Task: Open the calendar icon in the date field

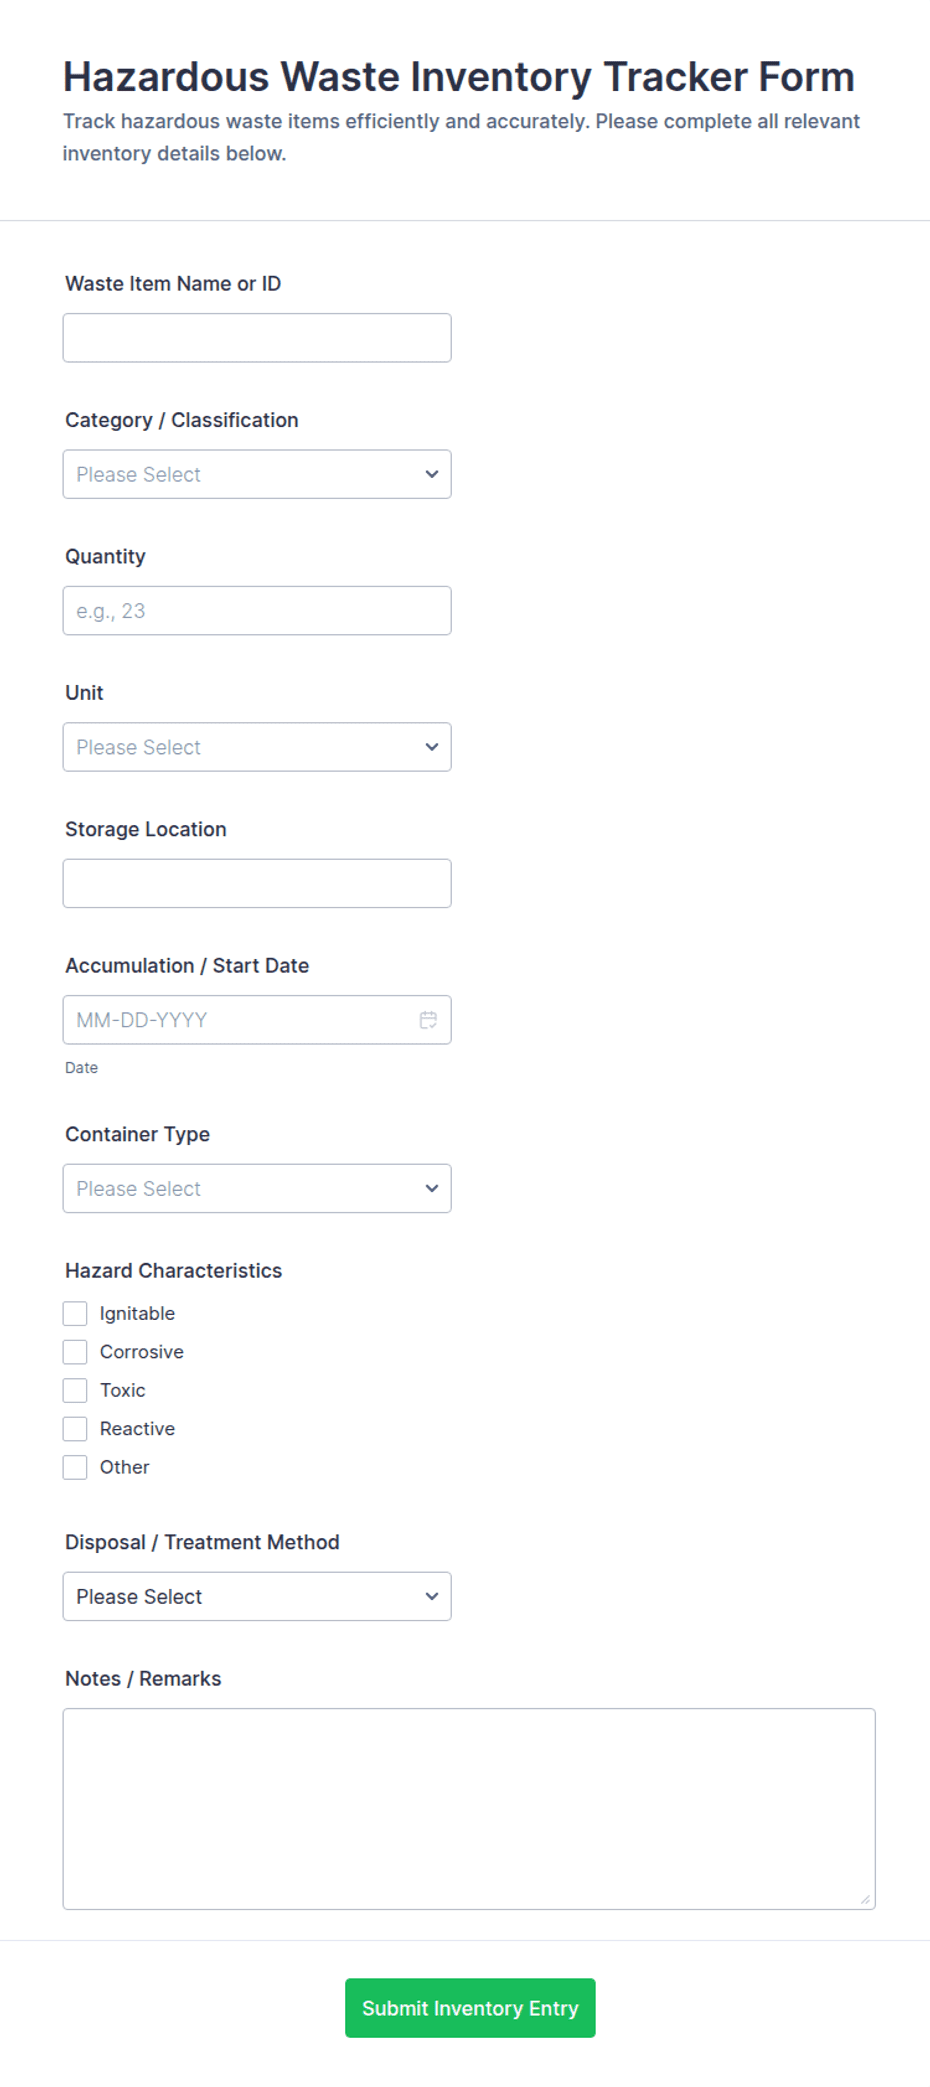Action: click(428, 1020)
